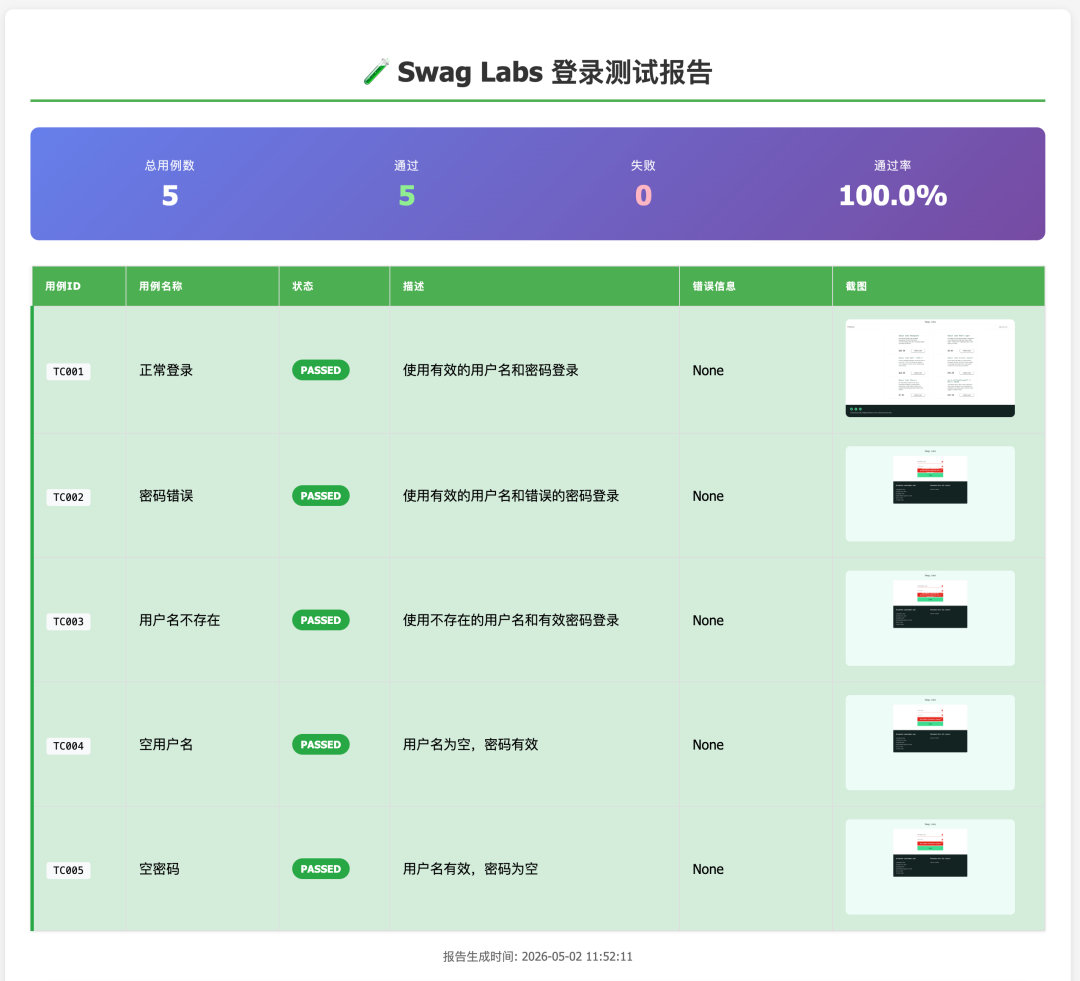Viewport: 1080px width, 981px height.
Task: Click description 使用有效的用户名和错误的密码登录
Action: 511,496
